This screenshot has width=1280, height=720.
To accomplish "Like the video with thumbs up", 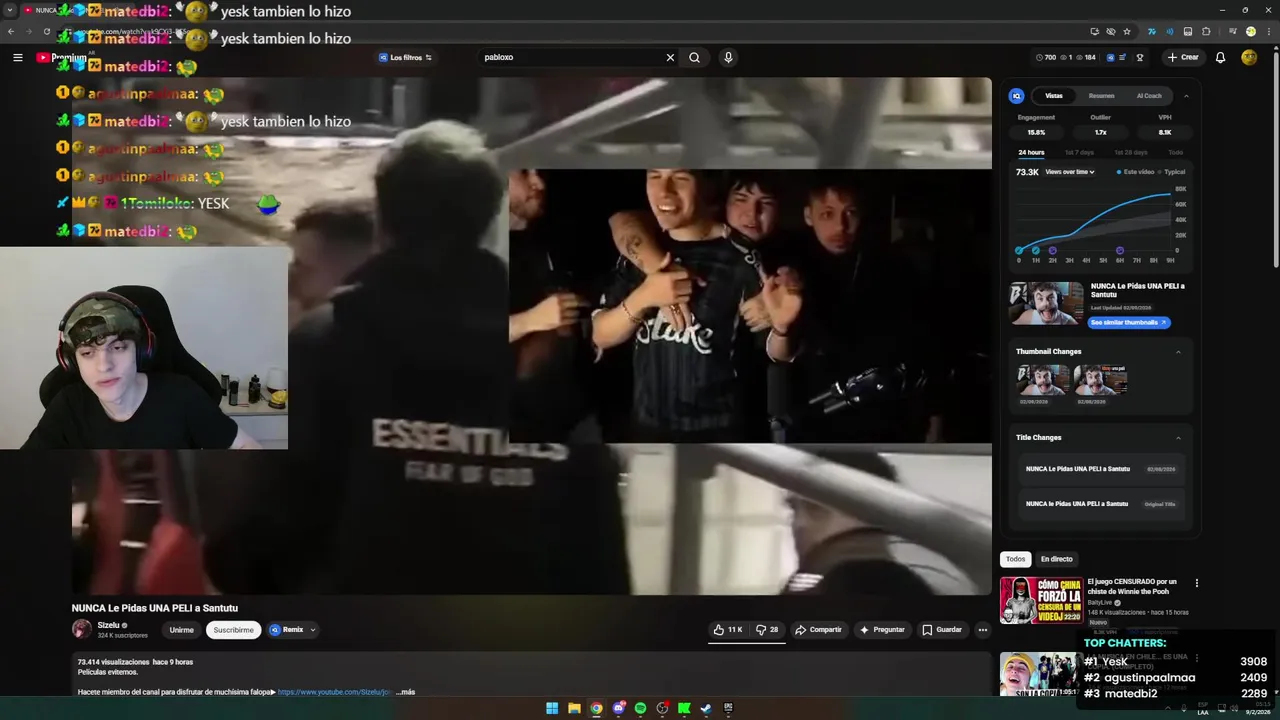I will coord(727,630).
